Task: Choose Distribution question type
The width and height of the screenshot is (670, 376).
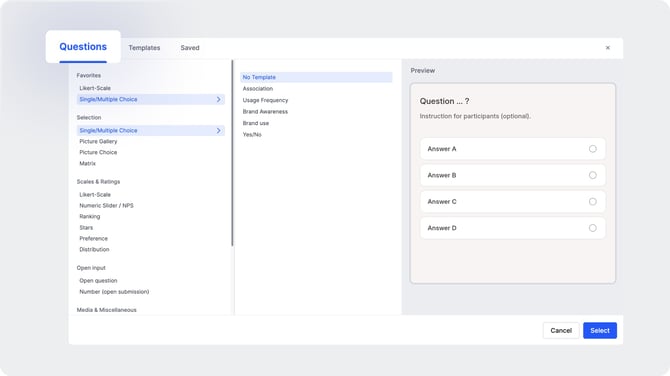Action: [94, 250]
